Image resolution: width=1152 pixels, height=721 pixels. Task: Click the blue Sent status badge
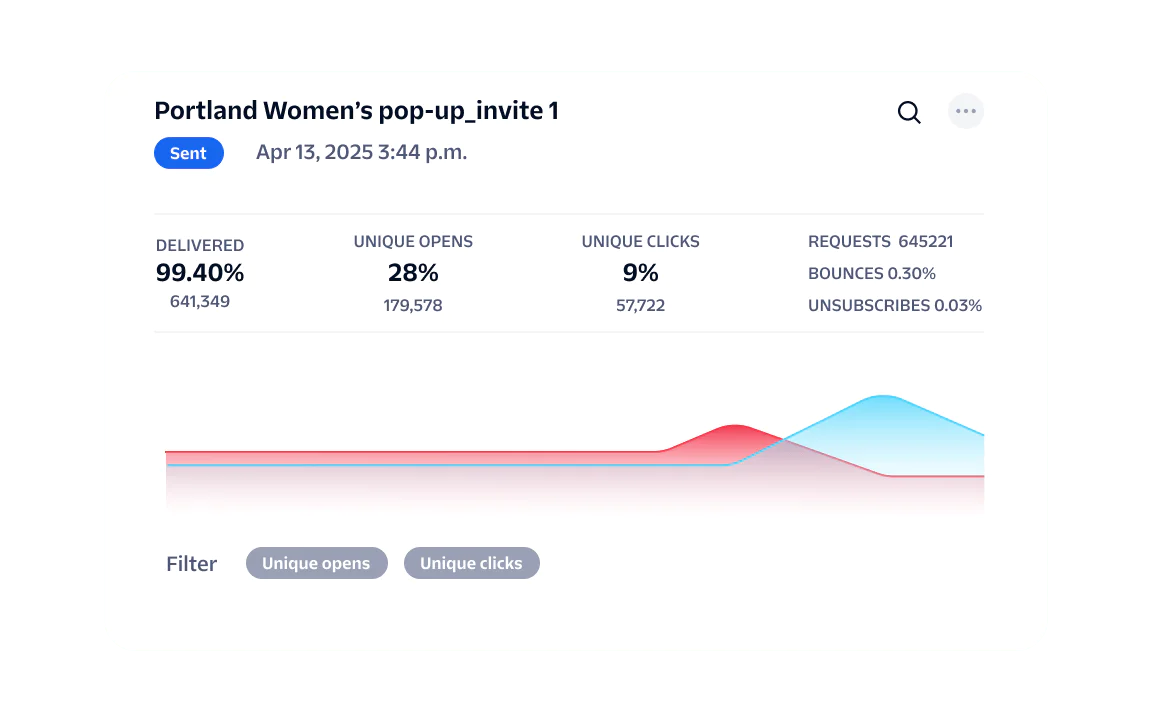pos(188,153)
